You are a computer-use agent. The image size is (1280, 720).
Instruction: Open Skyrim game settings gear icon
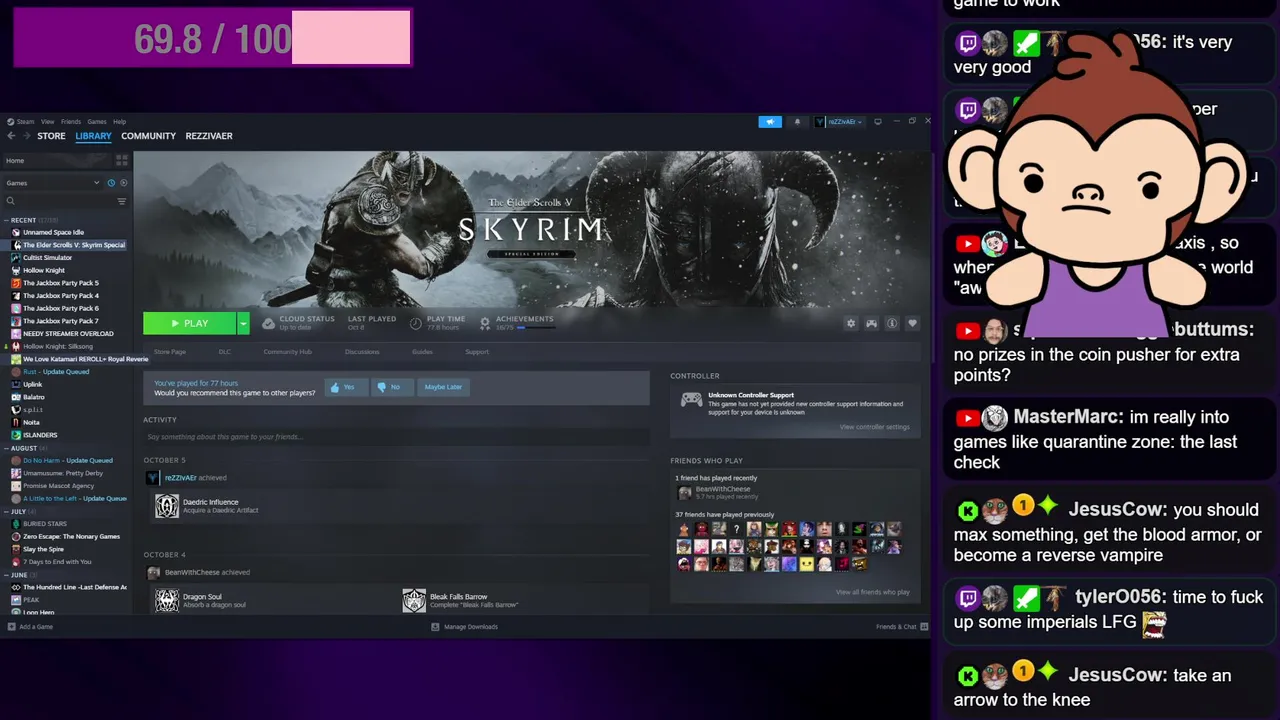851,324
